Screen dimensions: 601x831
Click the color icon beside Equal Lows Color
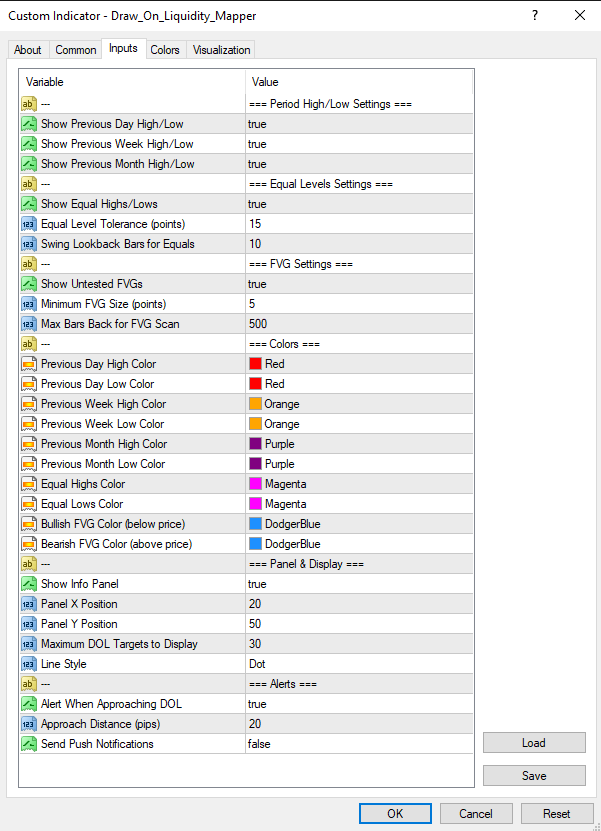(29, 504)
